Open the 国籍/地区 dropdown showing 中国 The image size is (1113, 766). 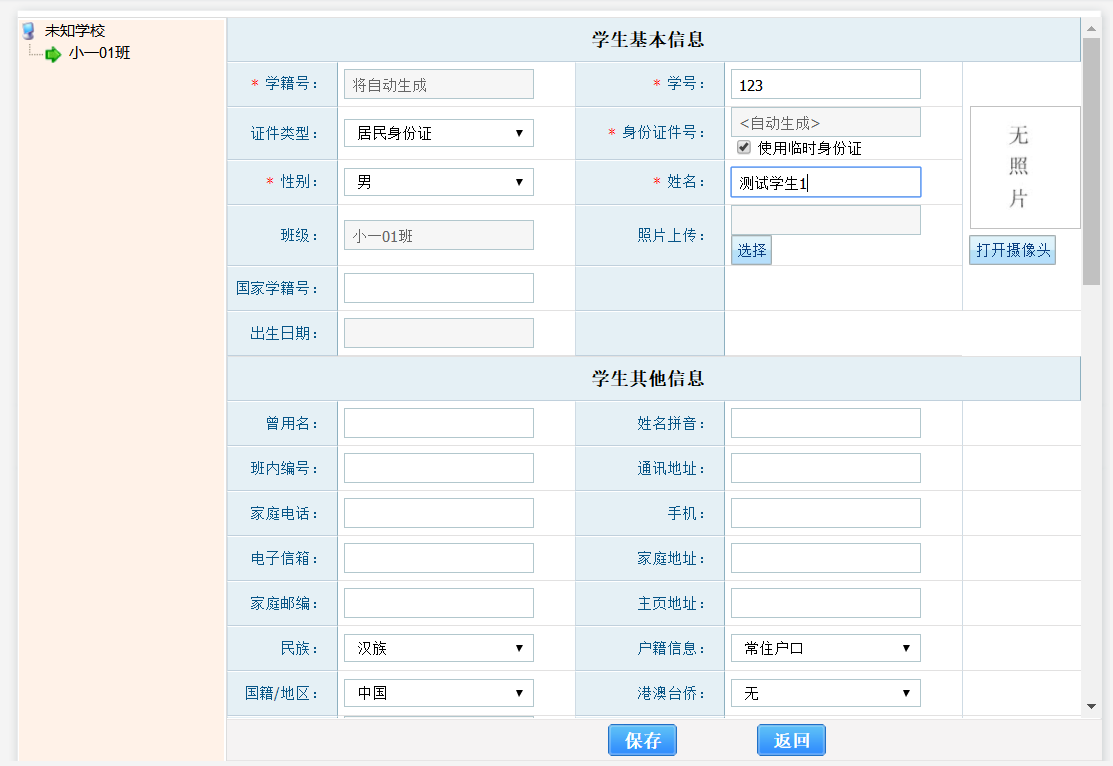(x=438, y=692)
